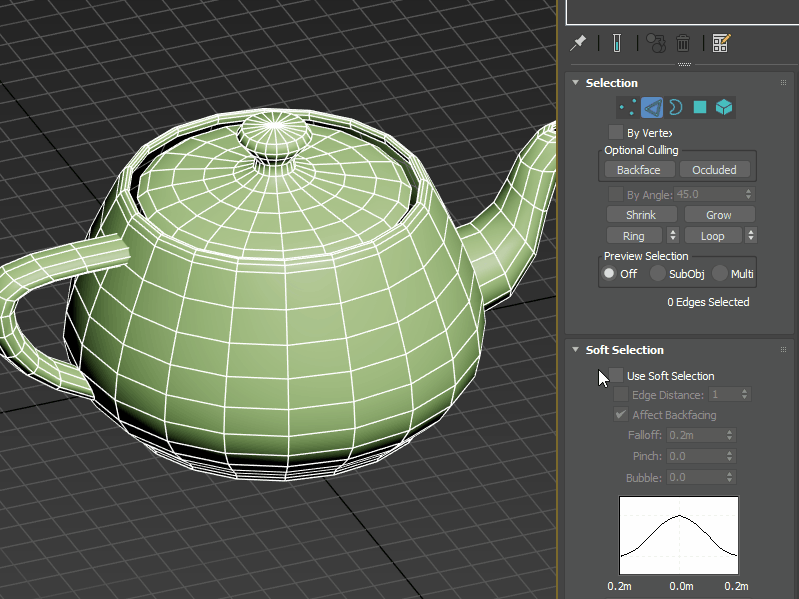The image size is (799, 599).
Task: Toggle Affect Backfacing checkbox
Action: pos(621,414)
